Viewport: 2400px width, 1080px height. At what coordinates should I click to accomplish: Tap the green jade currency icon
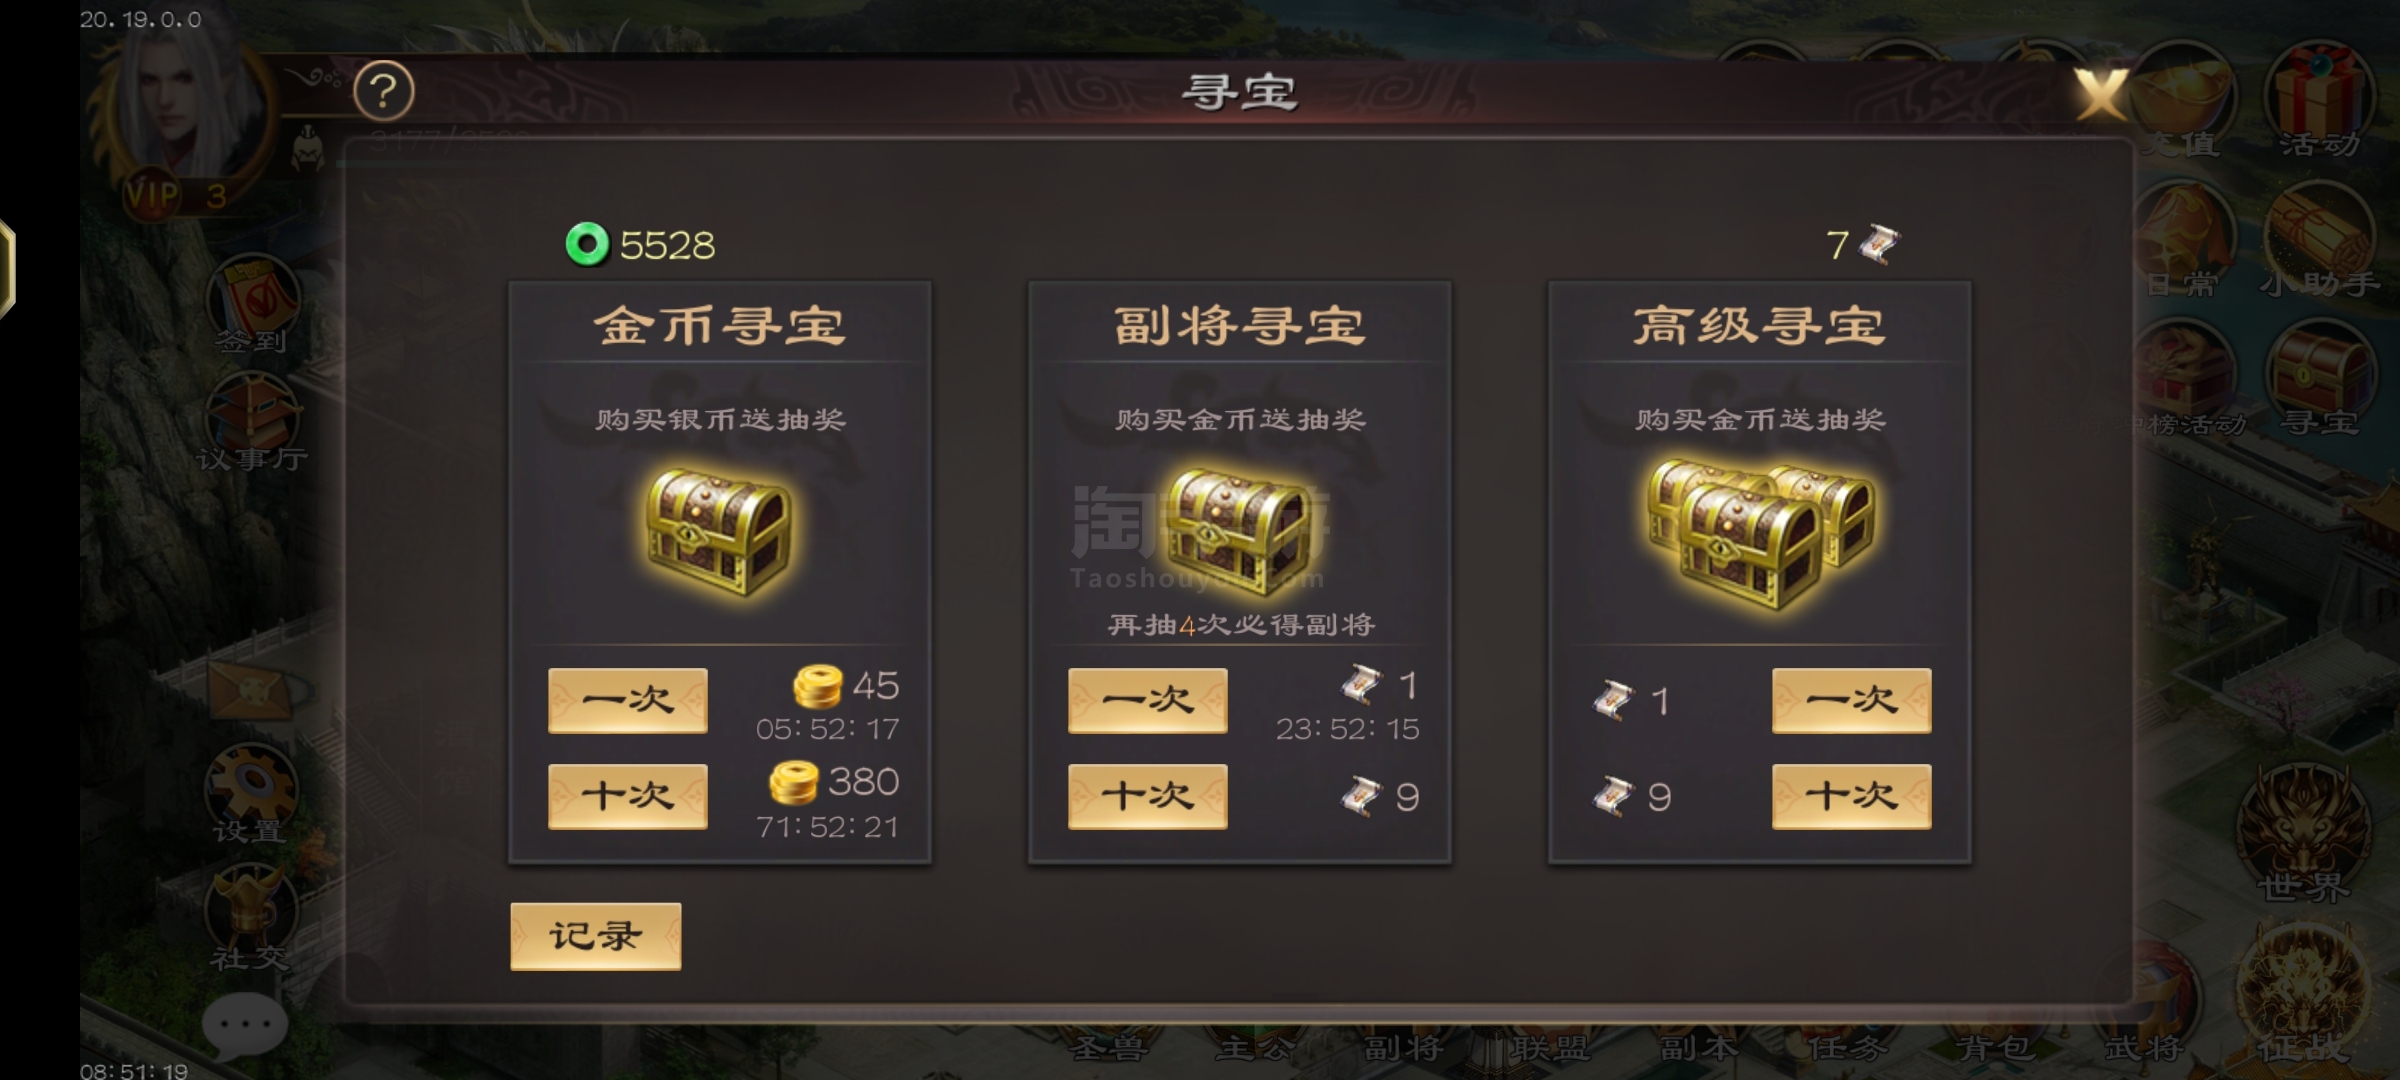(x=587, y=245)
